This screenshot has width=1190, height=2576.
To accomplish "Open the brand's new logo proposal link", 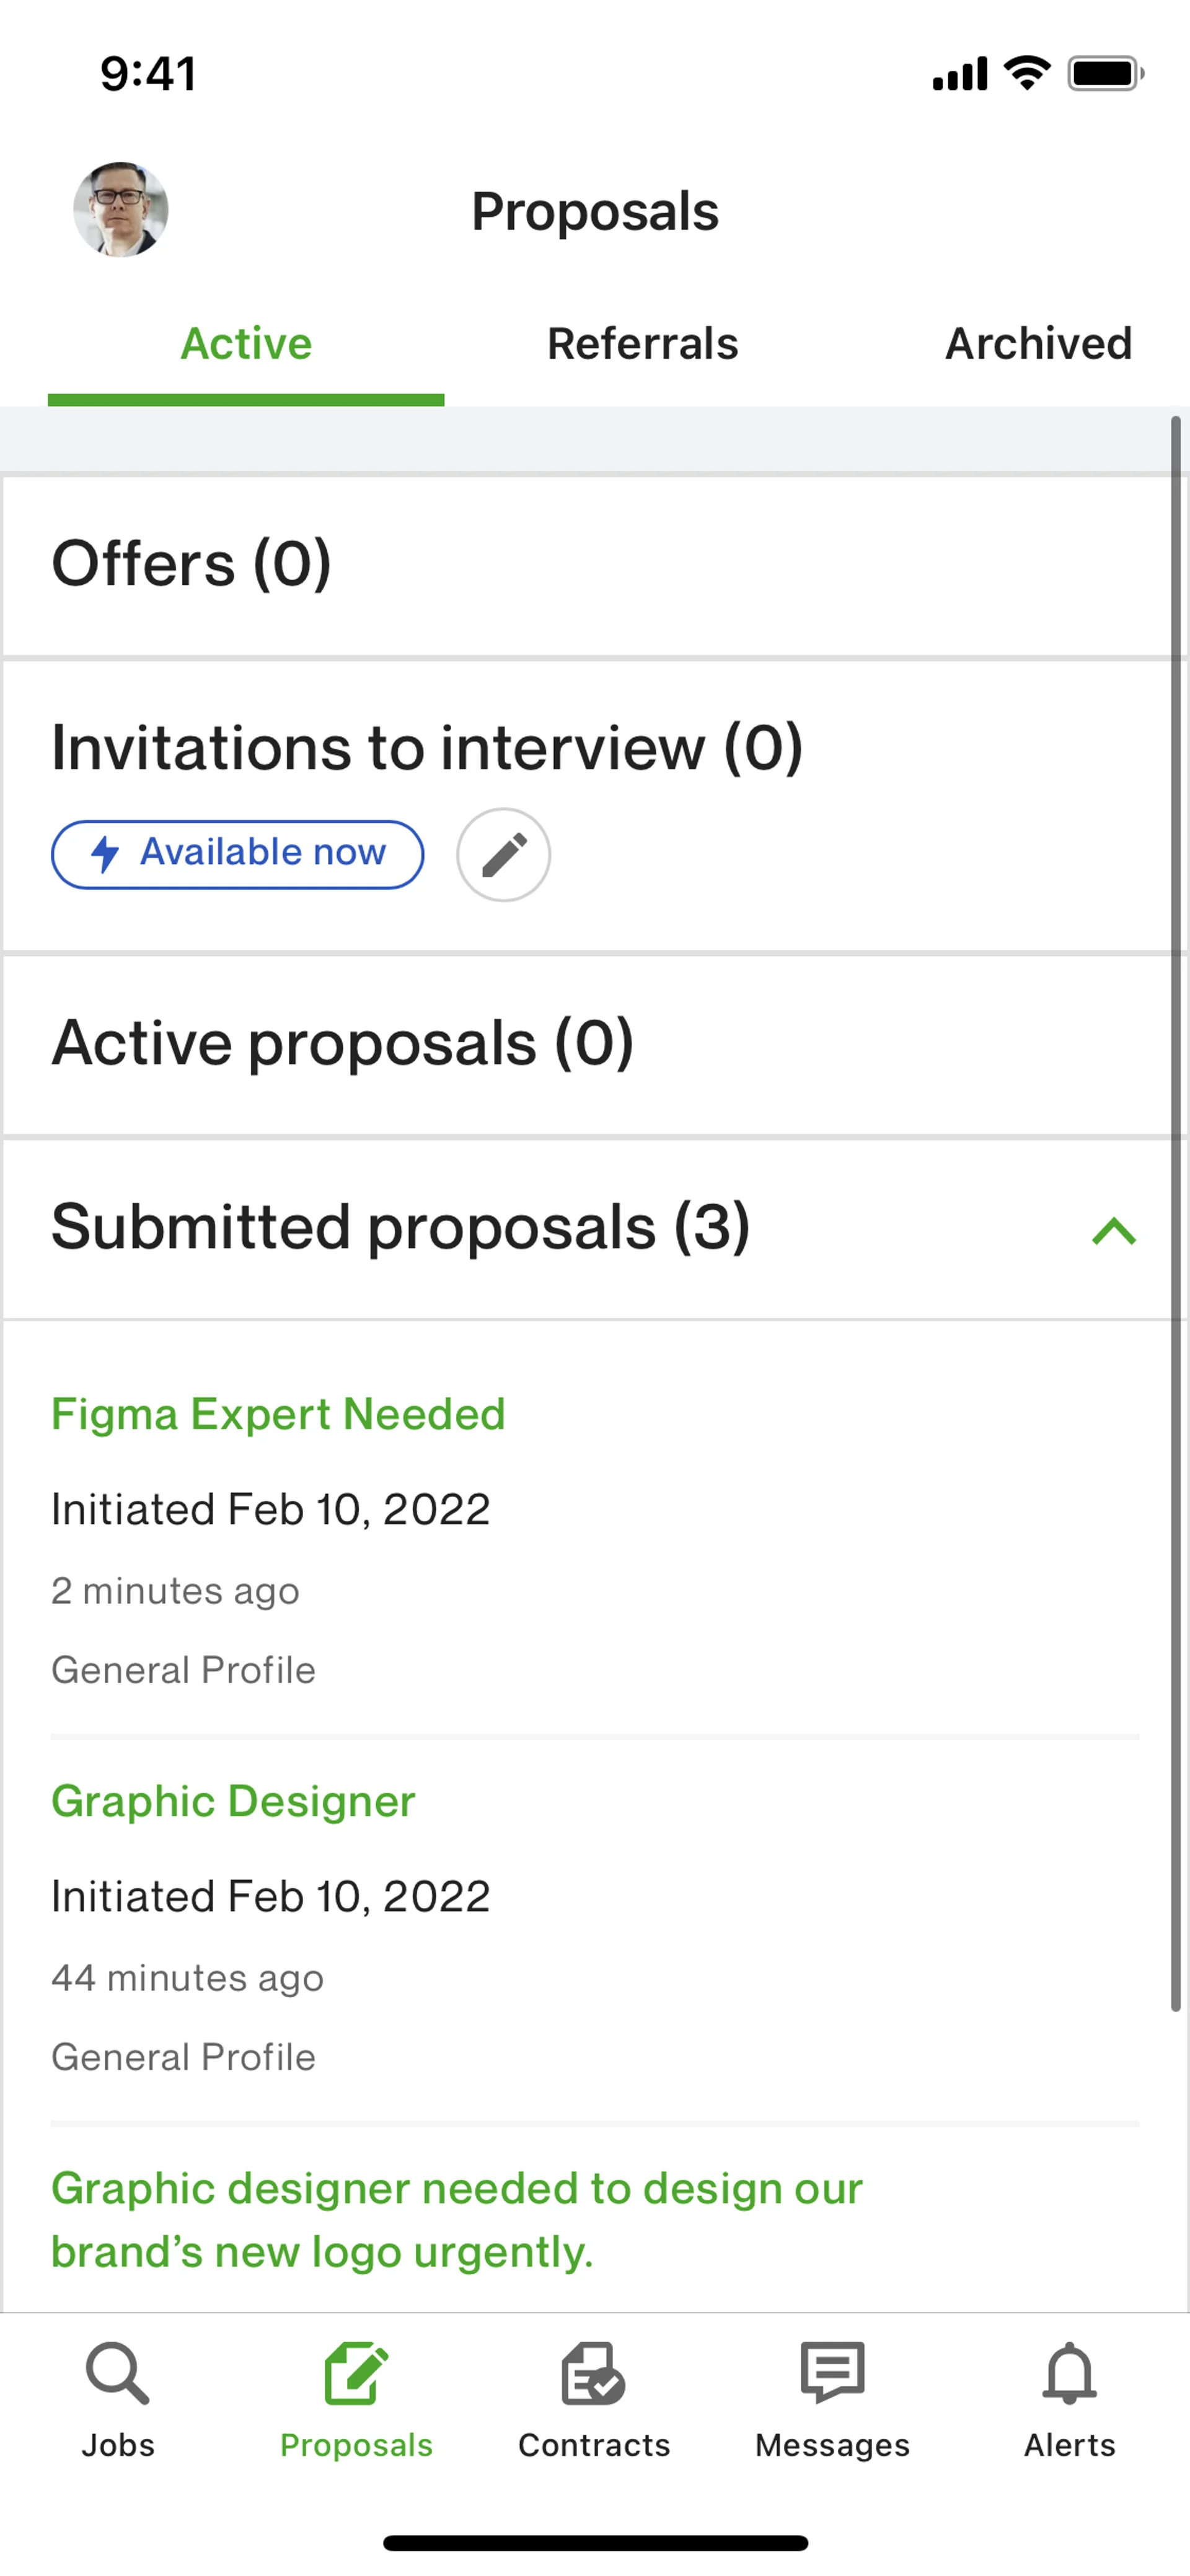I will [x=456, y=2219].
